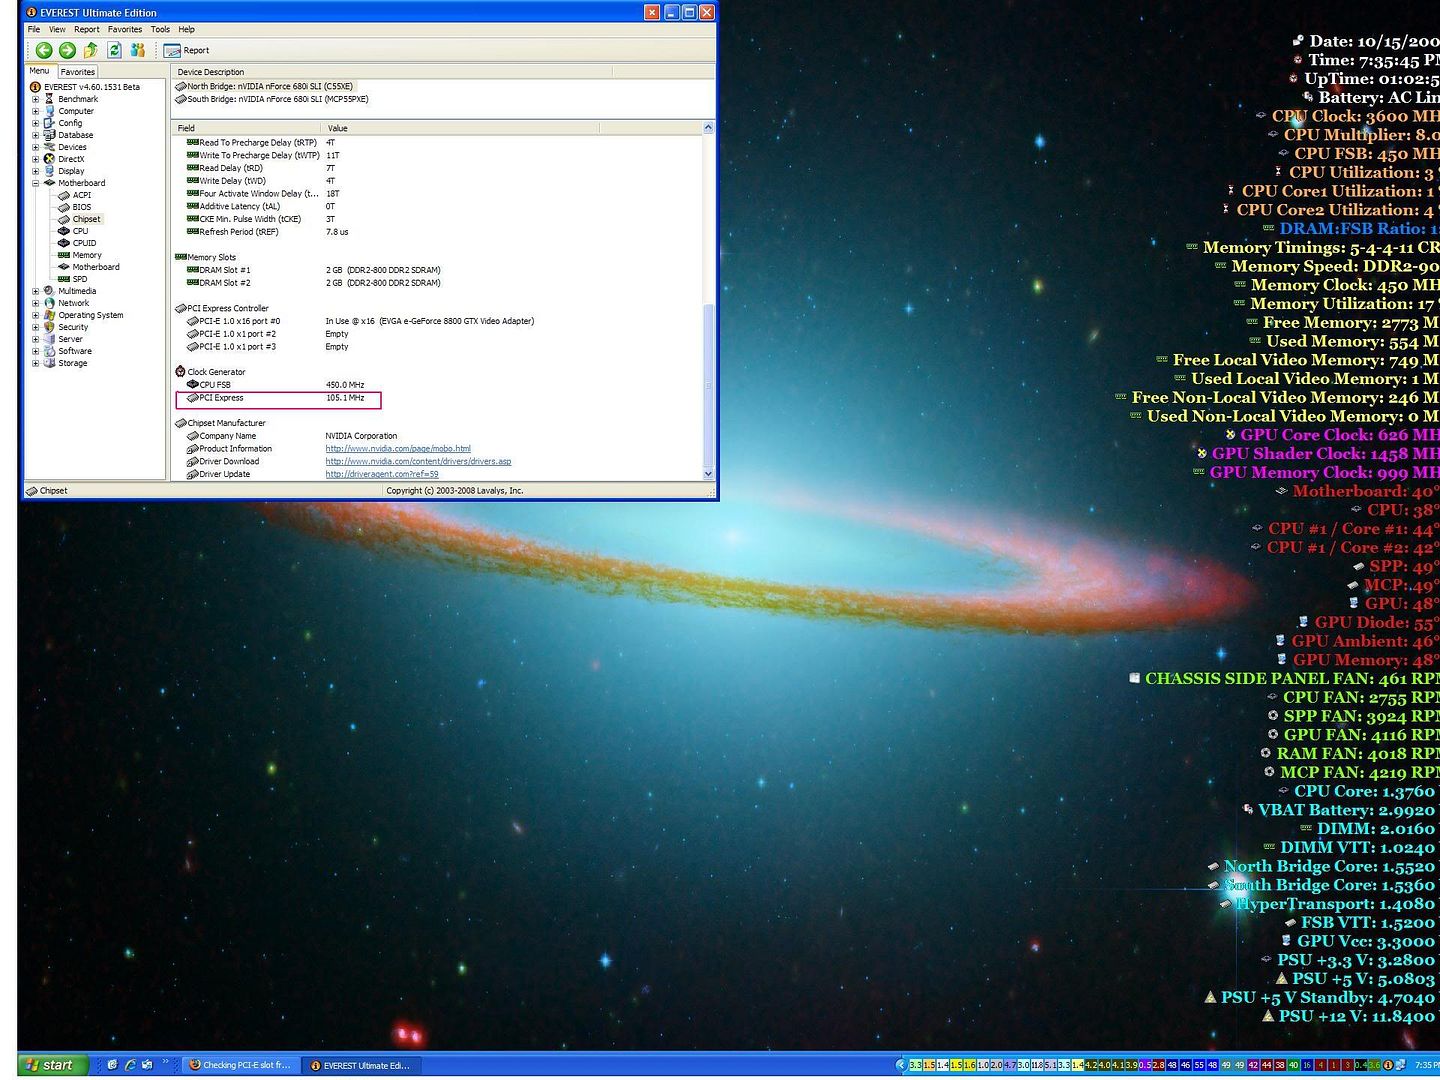Open the File menu
1440x1080 pixels.
[x=34, y=29]
